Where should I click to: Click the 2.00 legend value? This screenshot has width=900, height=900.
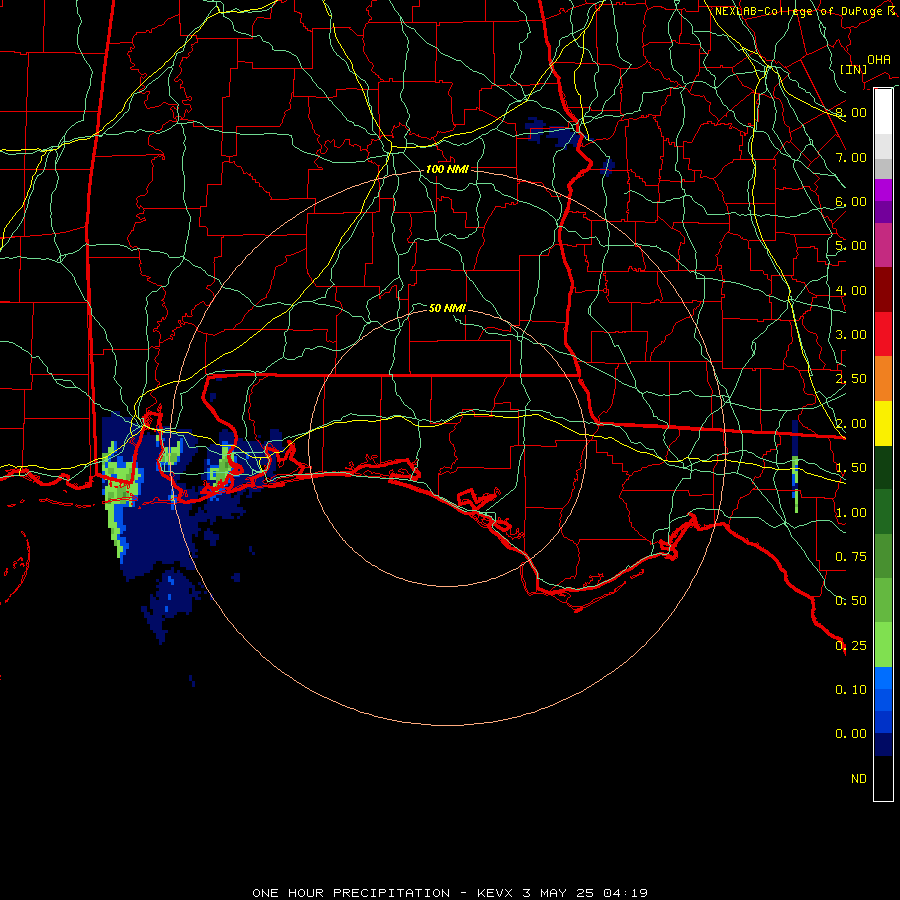coord(851,424)
